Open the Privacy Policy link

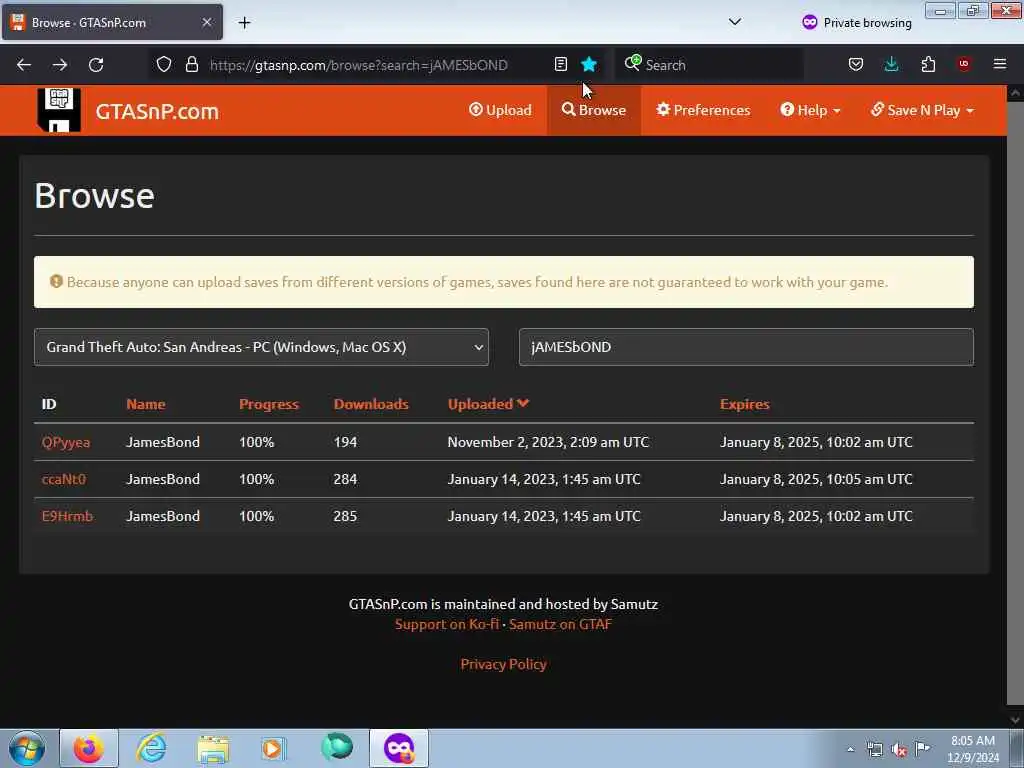504,664
